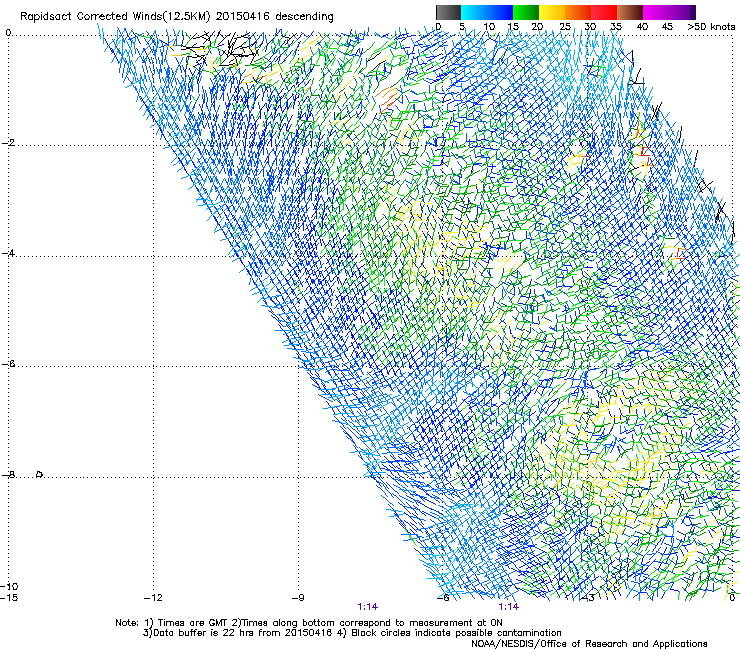Click the "30" legend tick label
The image size is (740, 650).
click(590, 27)
